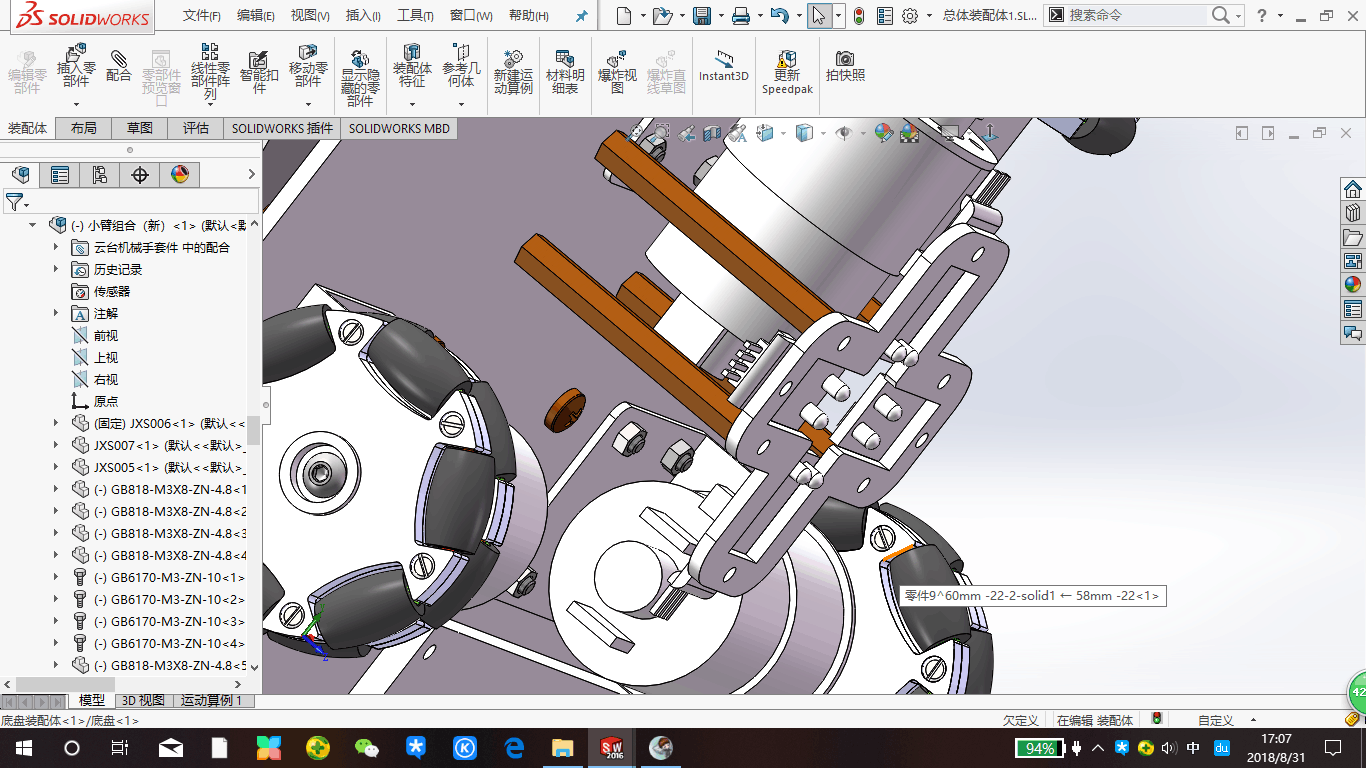1366x768 pixels.
Task: Open the 线性零部件阵列 dropdown arrow
Action: [x=210, y=103]
